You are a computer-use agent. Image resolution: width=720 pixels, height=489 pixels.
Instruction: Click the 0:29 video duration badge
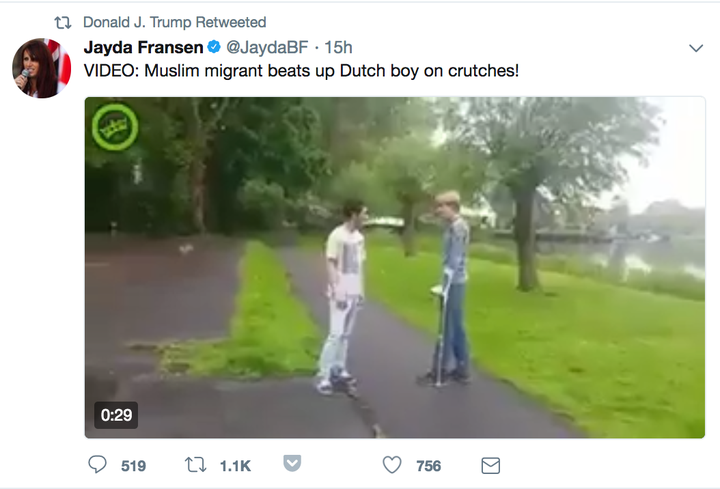116,415
